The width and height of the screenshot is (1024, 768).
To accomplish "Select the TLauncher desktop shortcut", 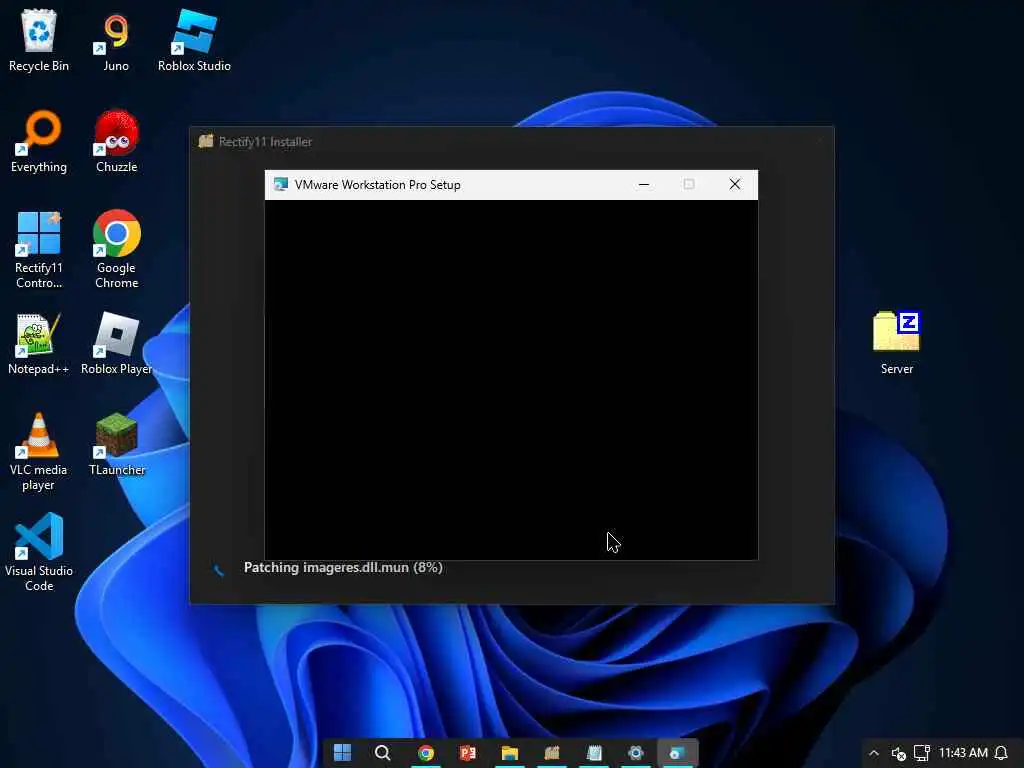I will click(116, 445).
